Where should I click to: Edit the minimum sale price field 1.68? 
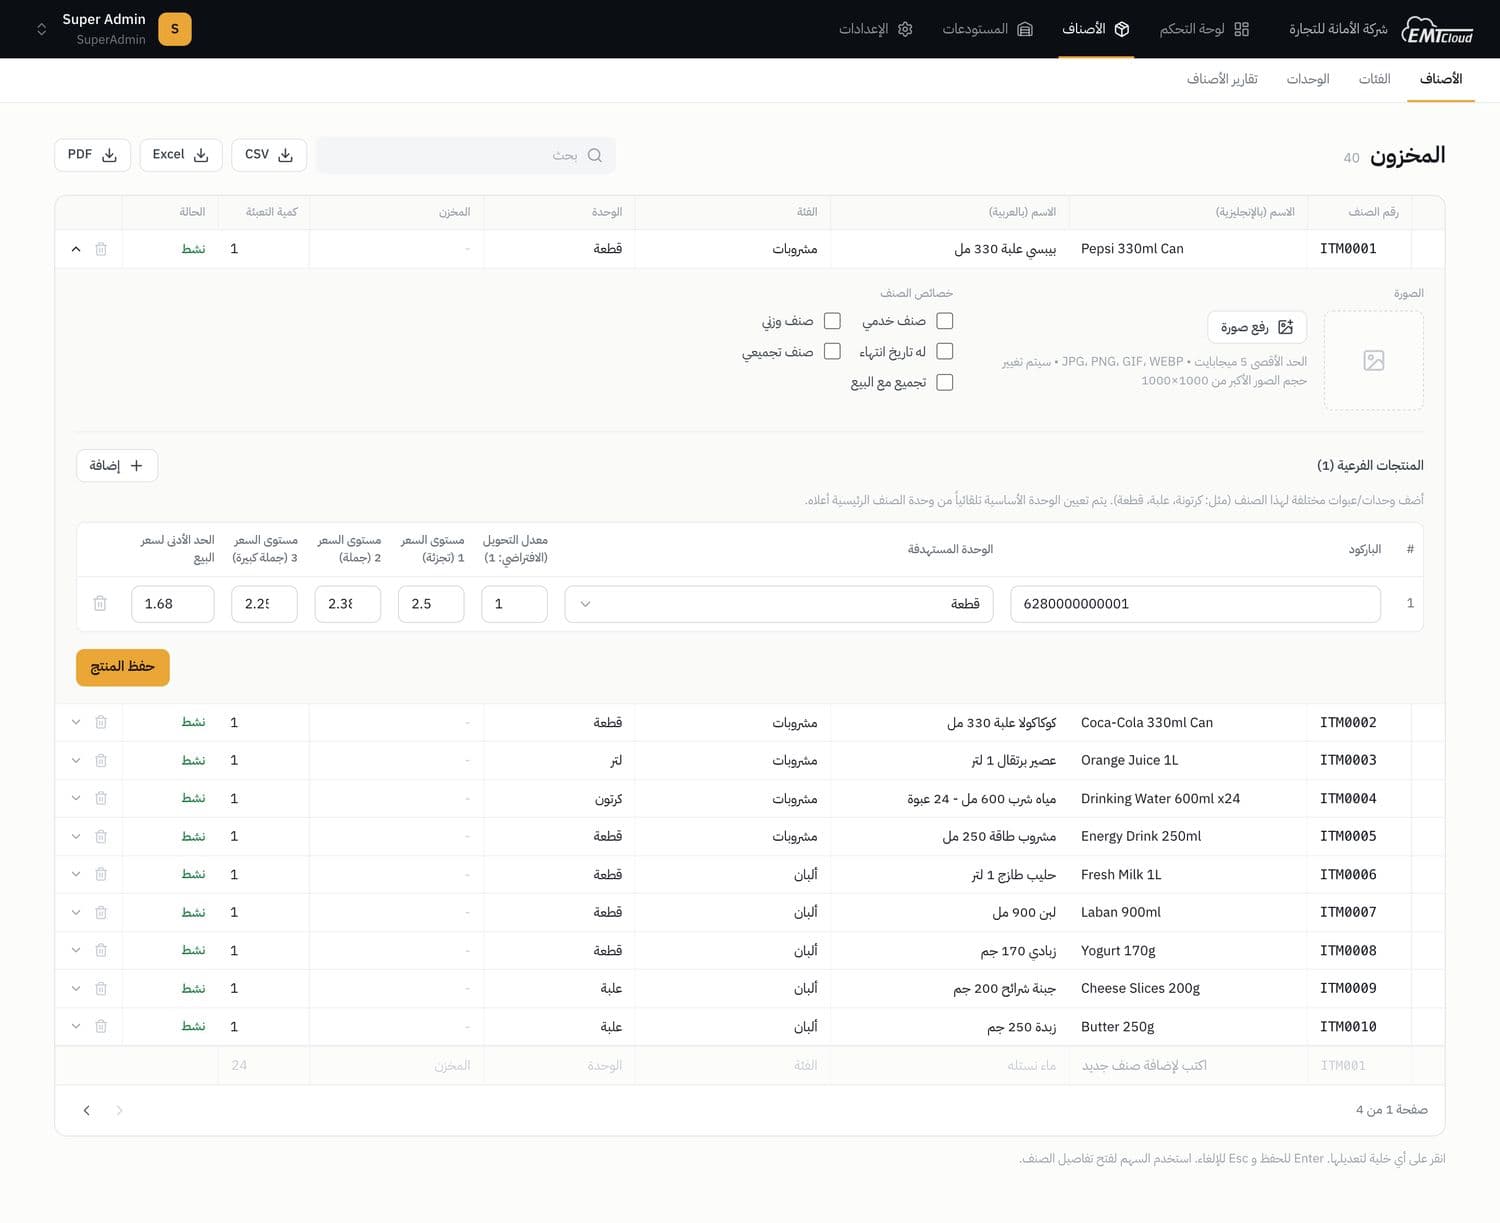(x=173, y=604)
